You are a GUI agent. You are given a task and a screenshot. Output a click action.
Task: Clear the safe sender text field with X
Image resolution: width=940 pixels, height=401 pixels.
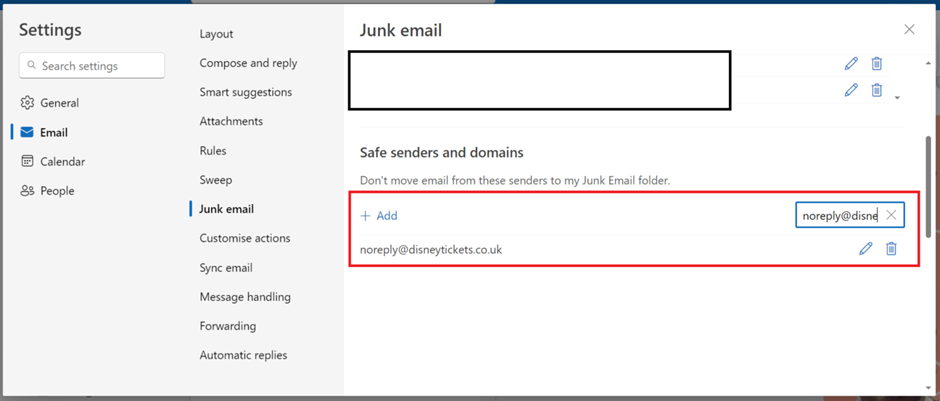(x=891, y=216)
